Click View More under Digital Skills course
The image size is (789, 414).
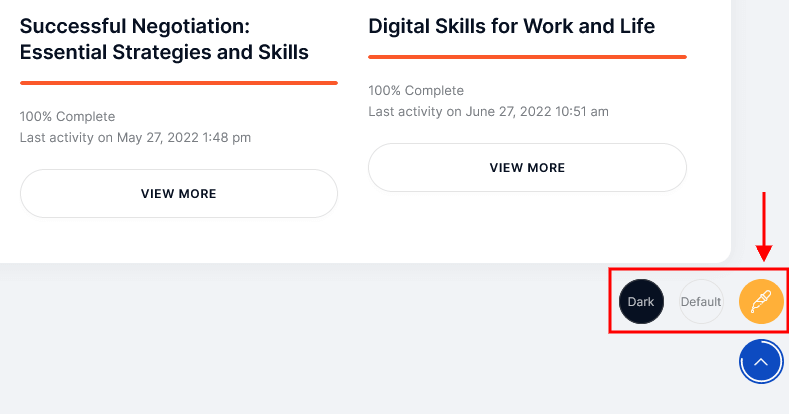[527, 168]
